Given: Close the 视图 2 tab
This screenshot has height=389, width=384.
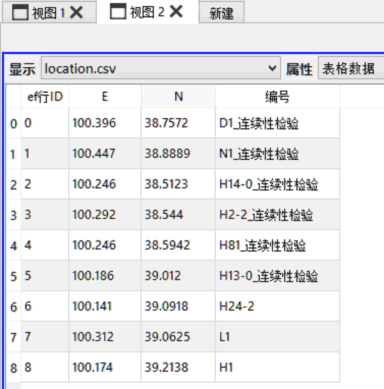Looking at the screenshot, I should click(x=176, y=12).
